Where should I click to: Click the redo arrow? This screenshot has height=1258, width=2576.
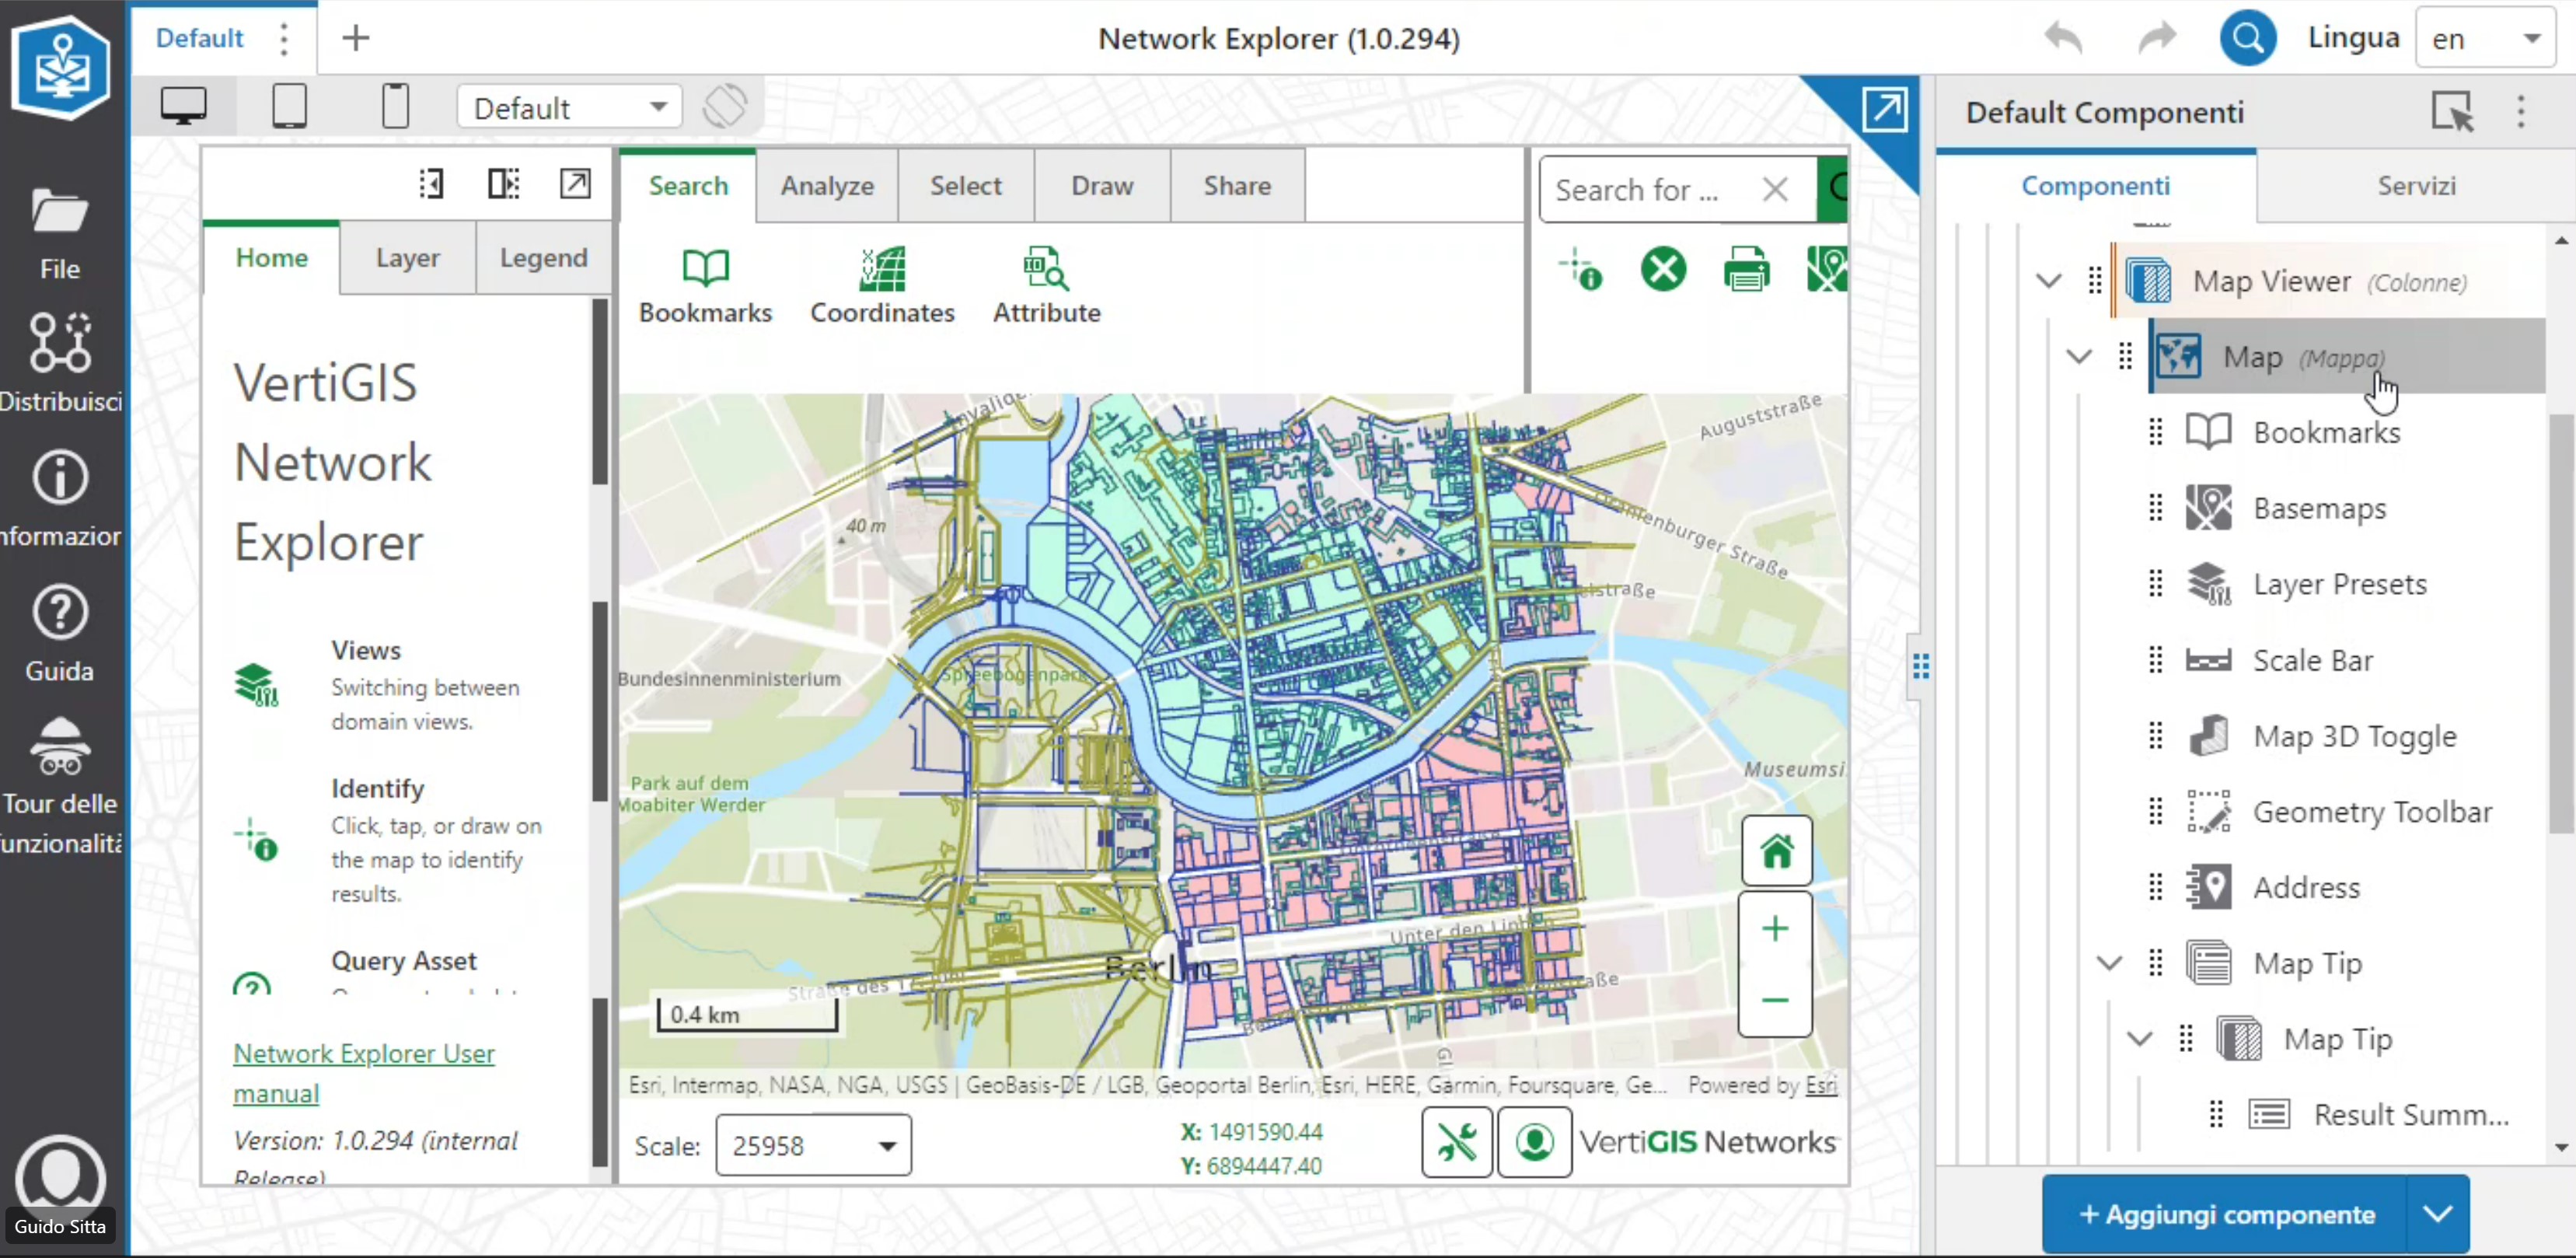[2157, 38]
